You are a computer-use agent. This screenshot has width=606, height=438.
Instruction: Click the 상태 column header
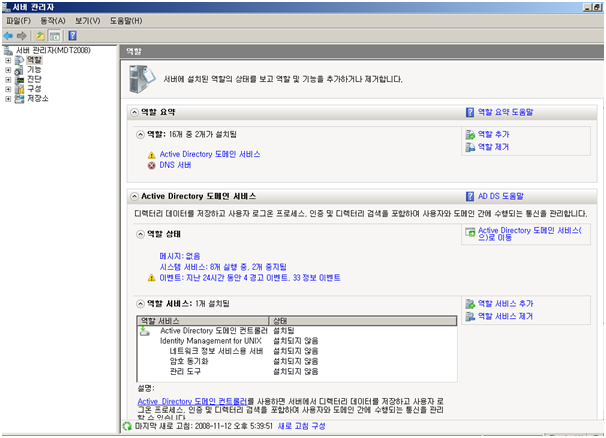tap(363, 321)
